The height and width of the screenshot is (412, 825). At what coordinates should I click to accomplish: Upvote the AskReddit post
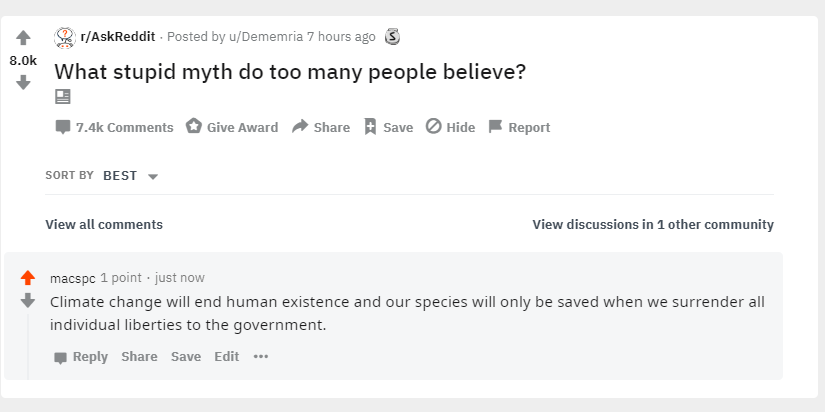23,38
